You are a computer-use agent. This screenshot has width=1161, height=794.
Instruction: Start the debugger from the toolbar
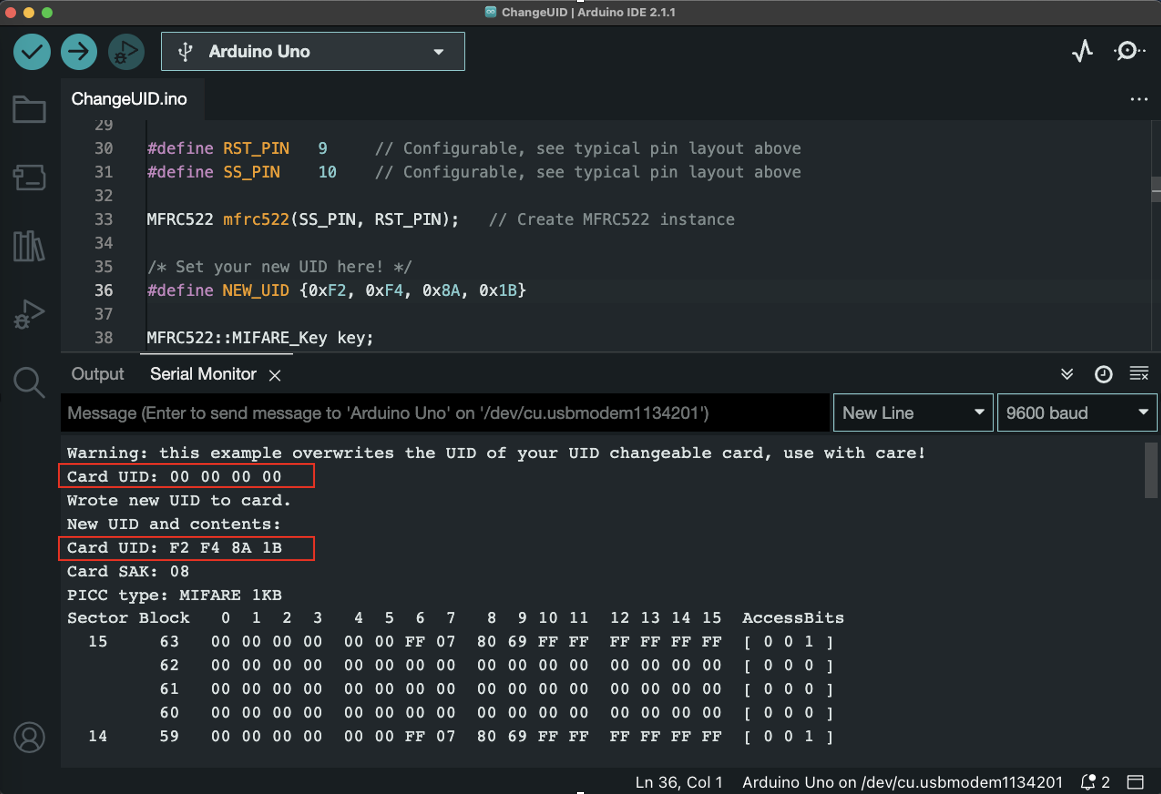click(x=126, y=52)
